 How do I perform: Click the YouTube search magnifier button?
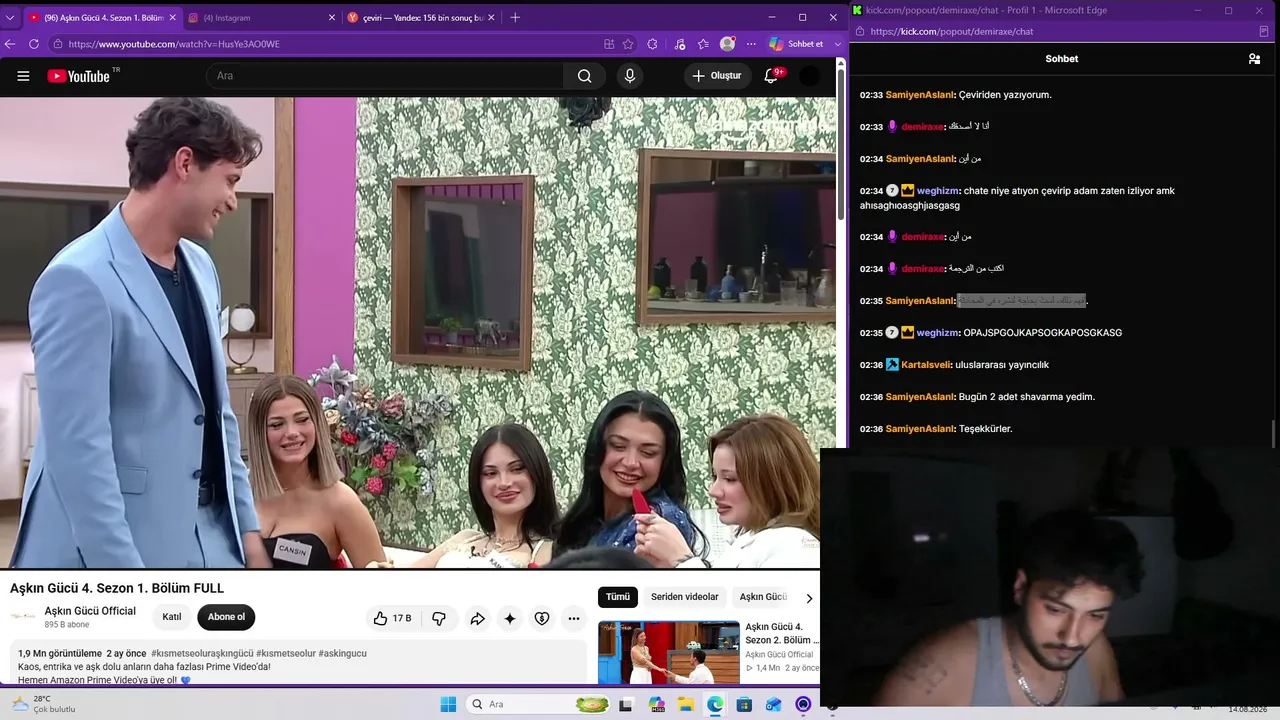(x=584, y=76)
